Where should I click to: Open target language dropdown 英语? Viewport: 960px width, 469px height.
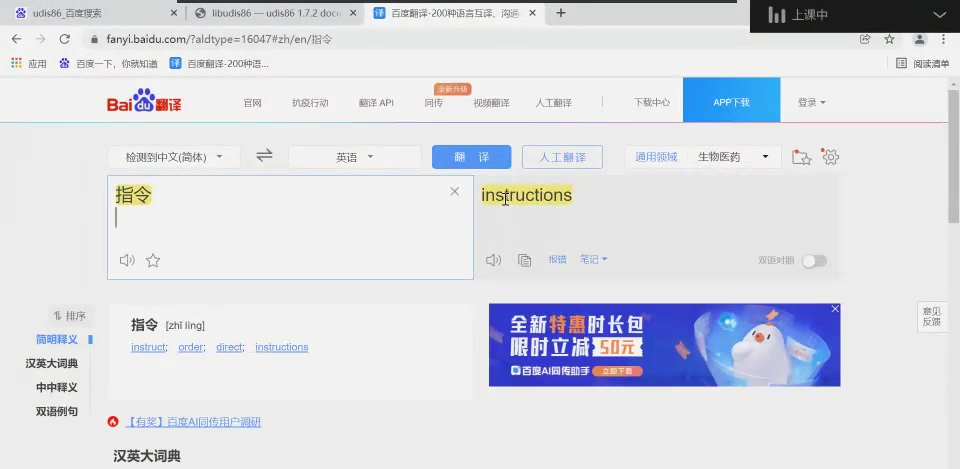point(354,157)
